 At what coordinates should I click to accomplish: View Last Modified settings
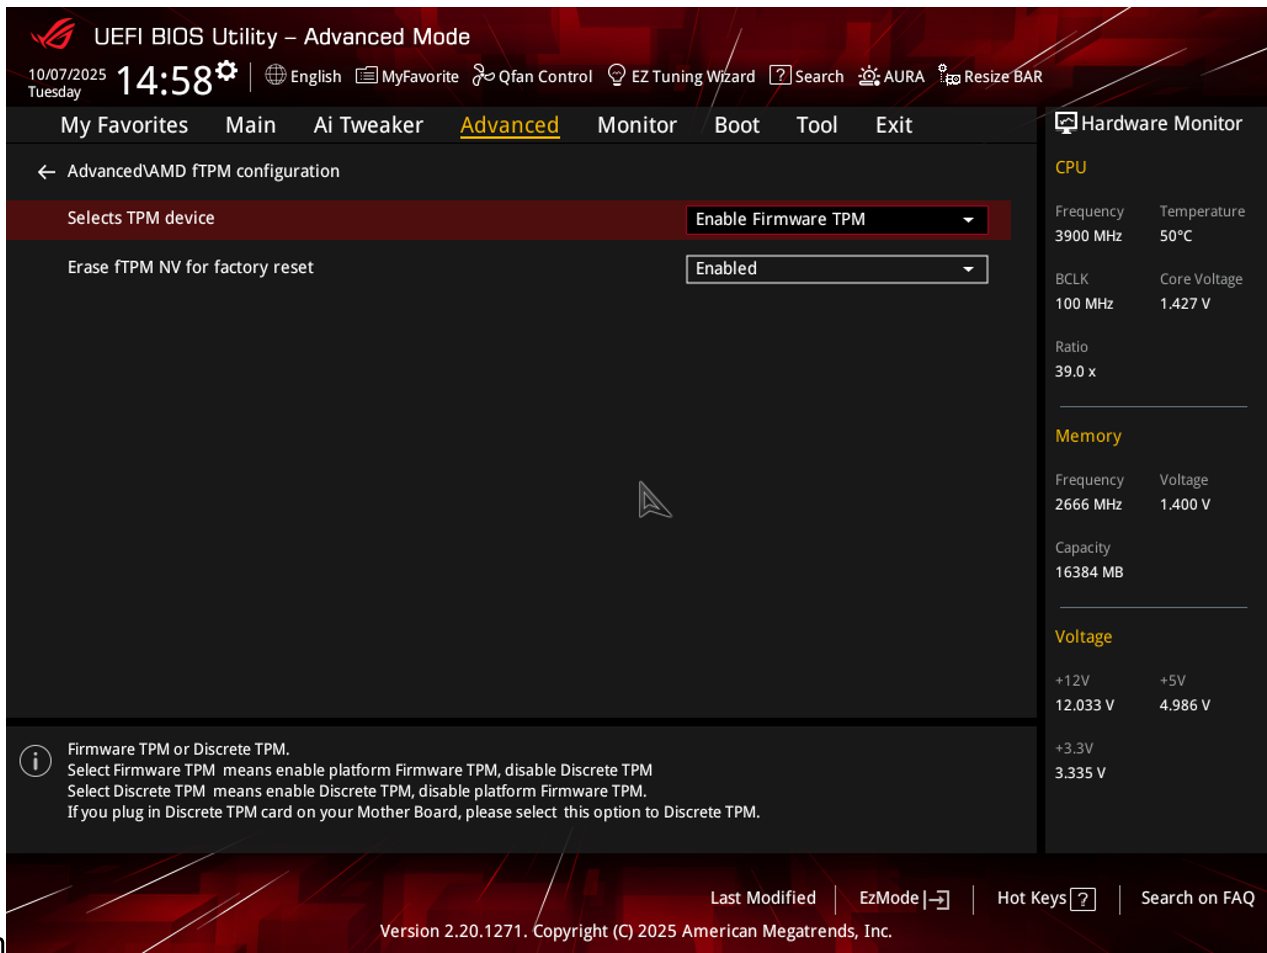click(762, 898)
